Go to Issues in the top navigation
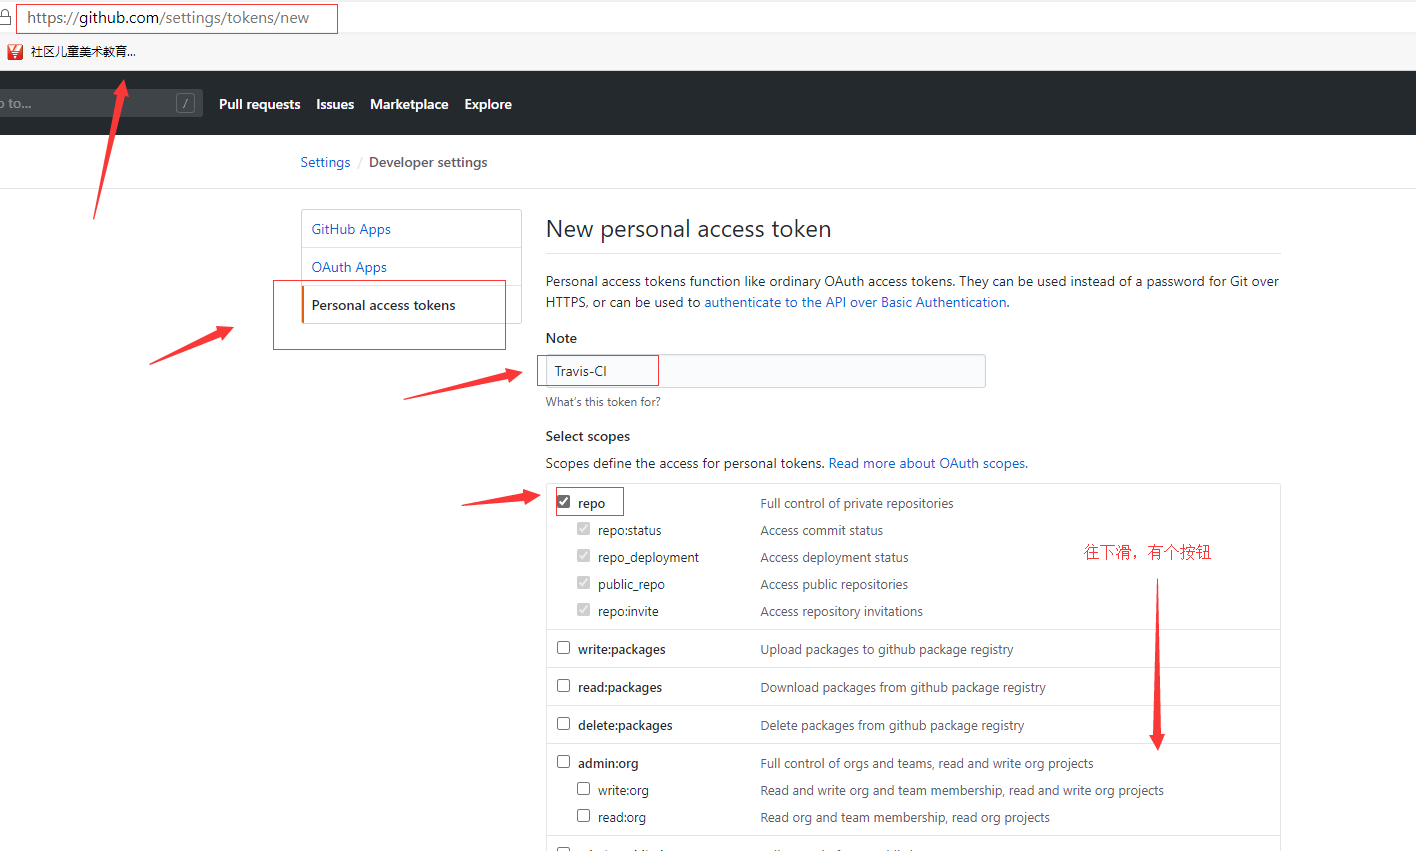This screenshot has height=851, width=1416. coord(335,104)
